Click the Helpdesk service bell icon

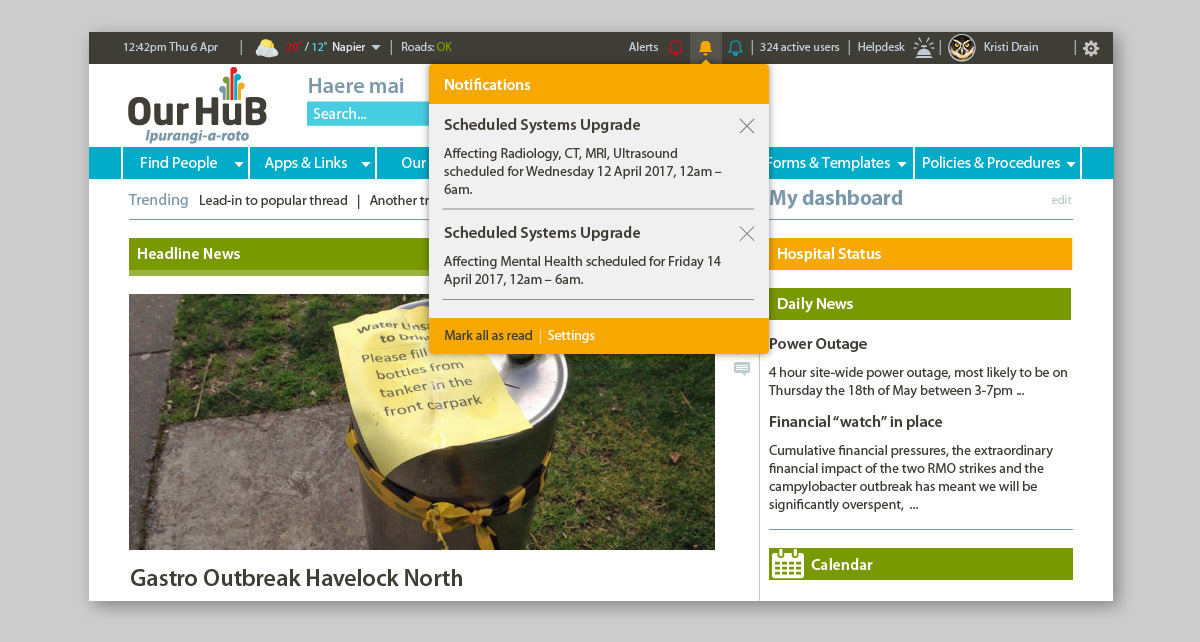[924, 47]
